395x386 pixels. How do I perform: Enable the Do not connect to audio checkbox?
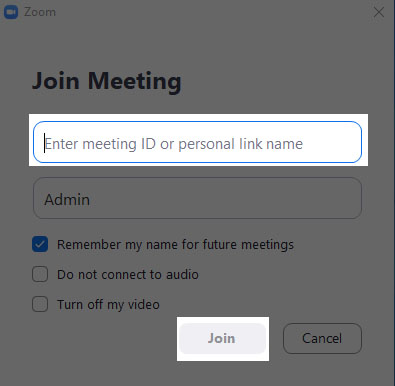tap(40, 274)
